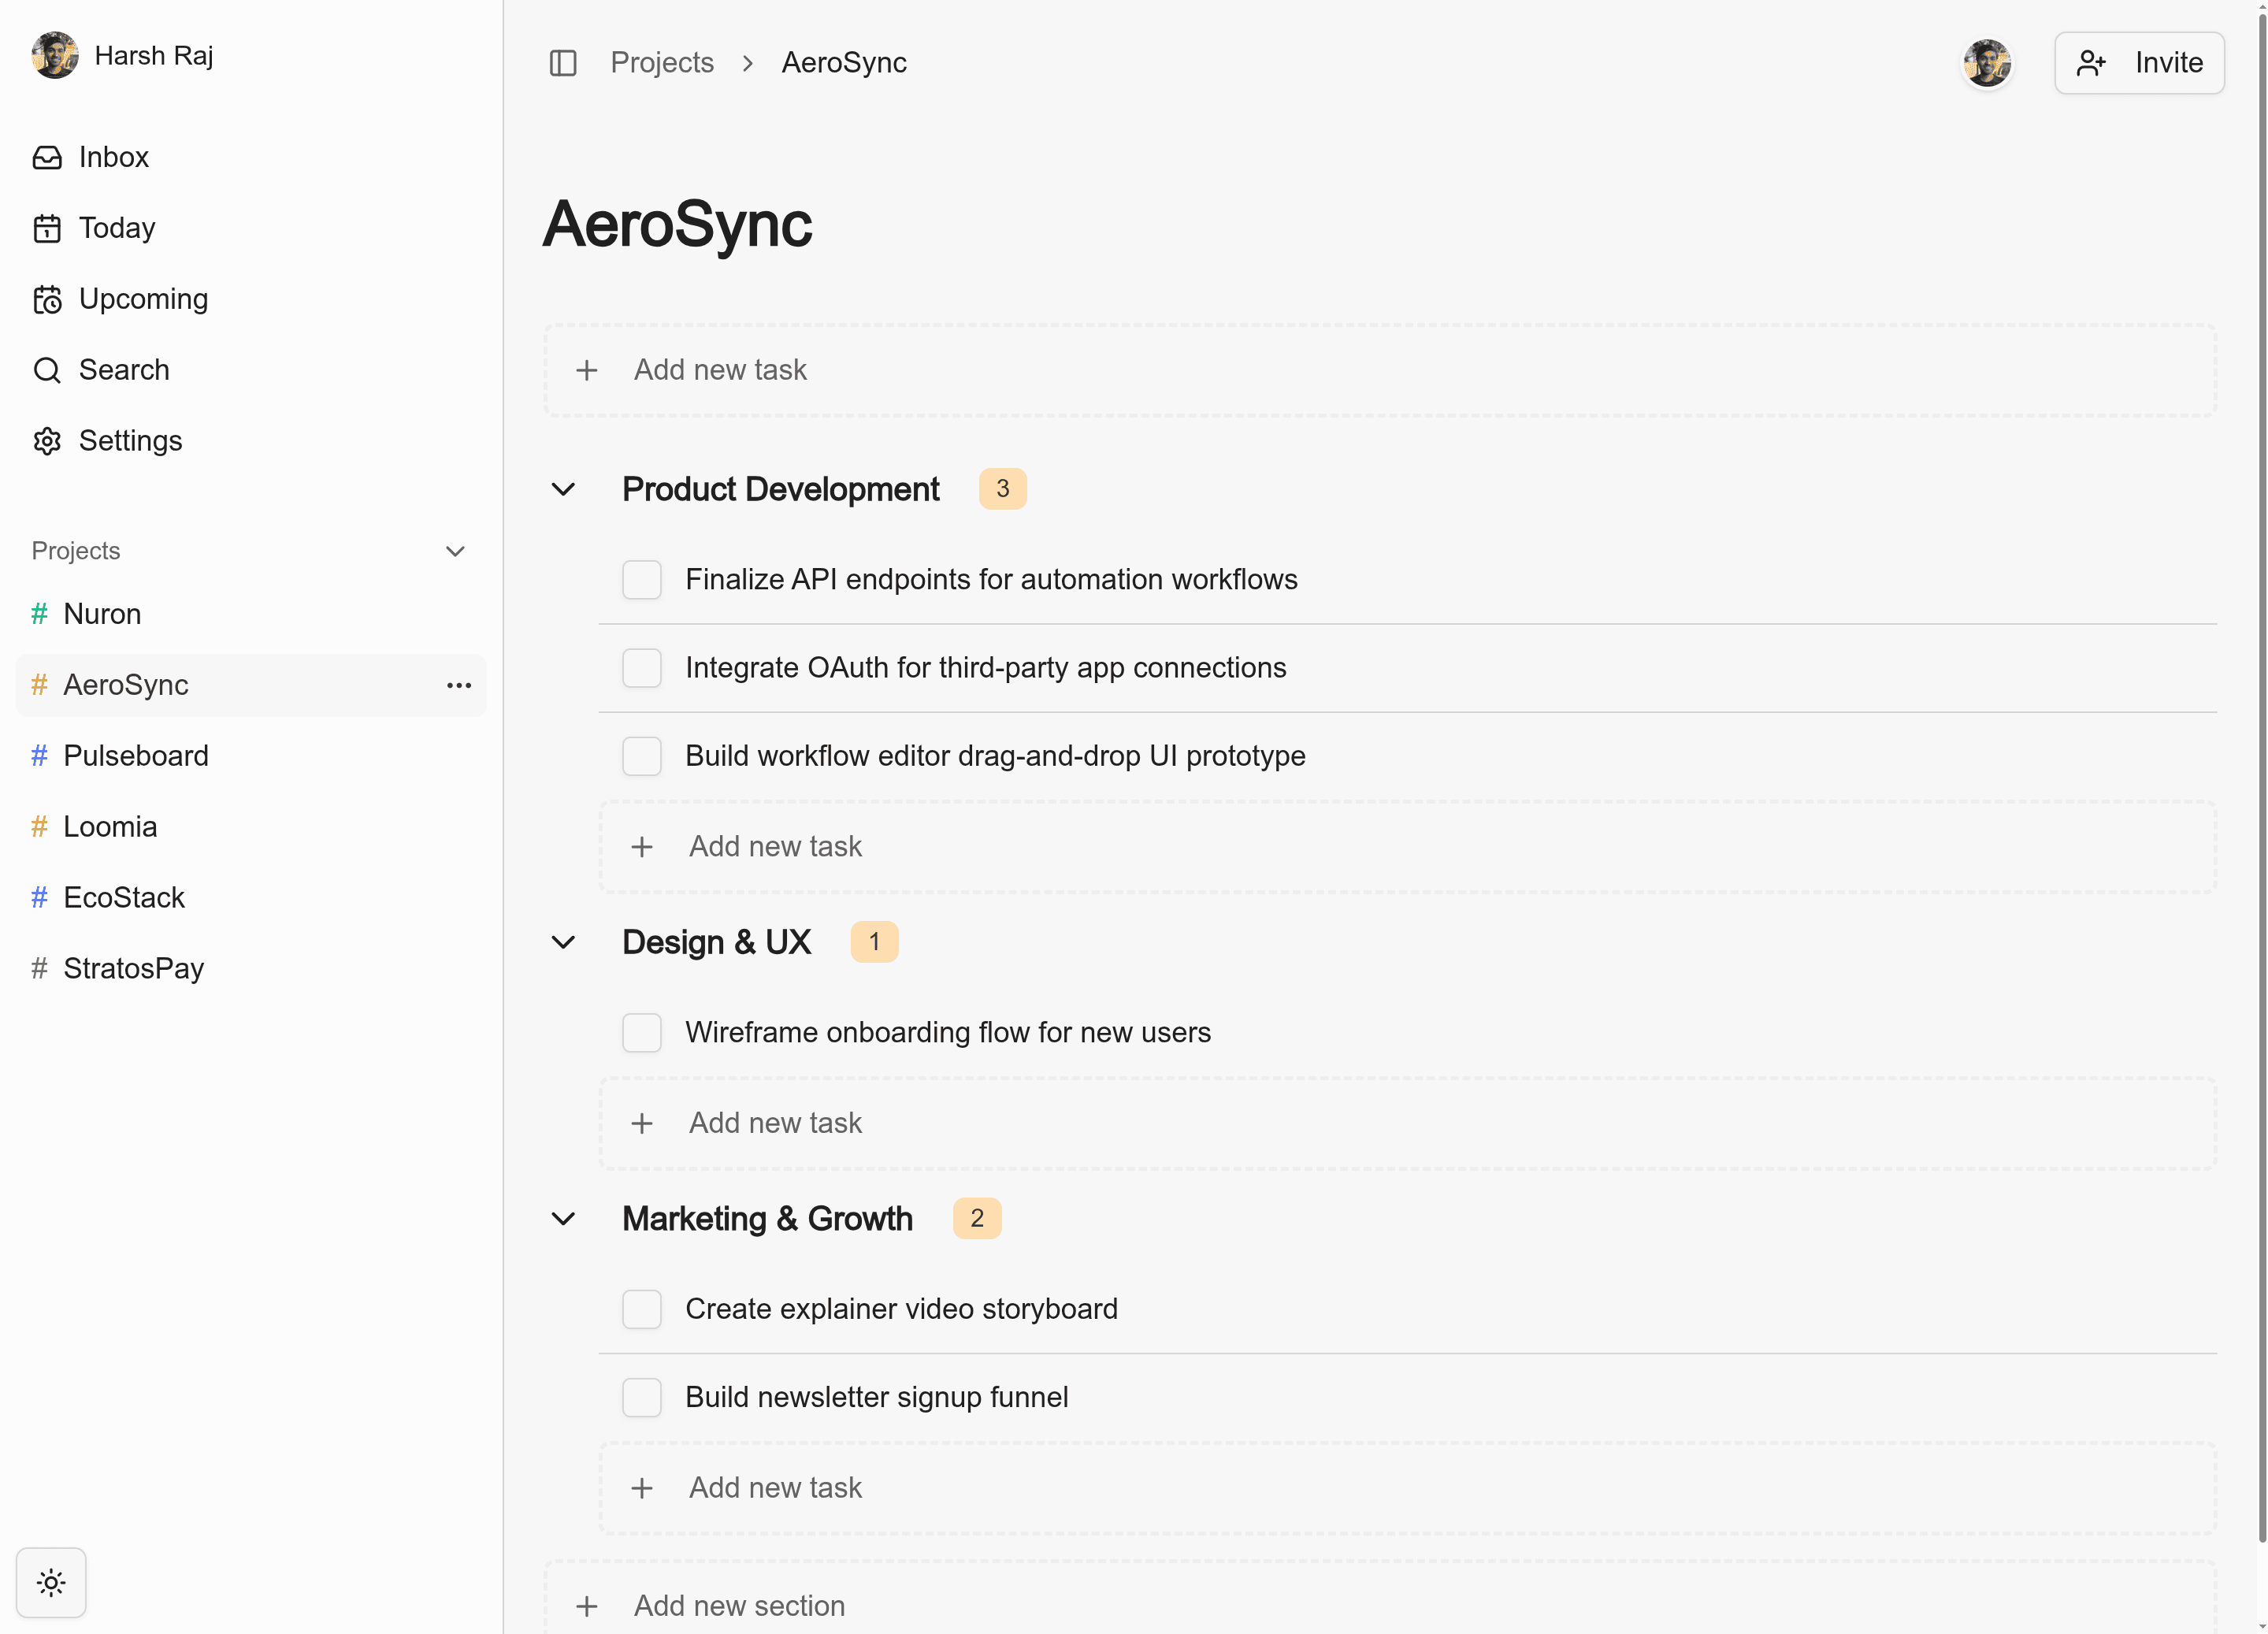This screenshot has height=1634, width=2268.
Task: Click Add new section field
Action: point(739,1605)
